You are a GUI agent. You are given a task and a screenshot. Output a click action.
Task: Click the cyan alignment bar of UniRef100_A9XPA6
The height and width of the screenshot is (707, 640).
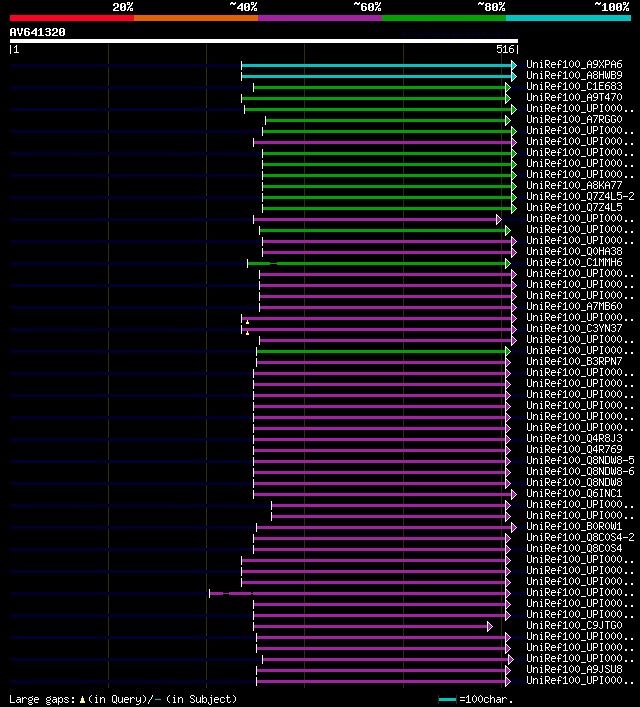tap(377, 65)
